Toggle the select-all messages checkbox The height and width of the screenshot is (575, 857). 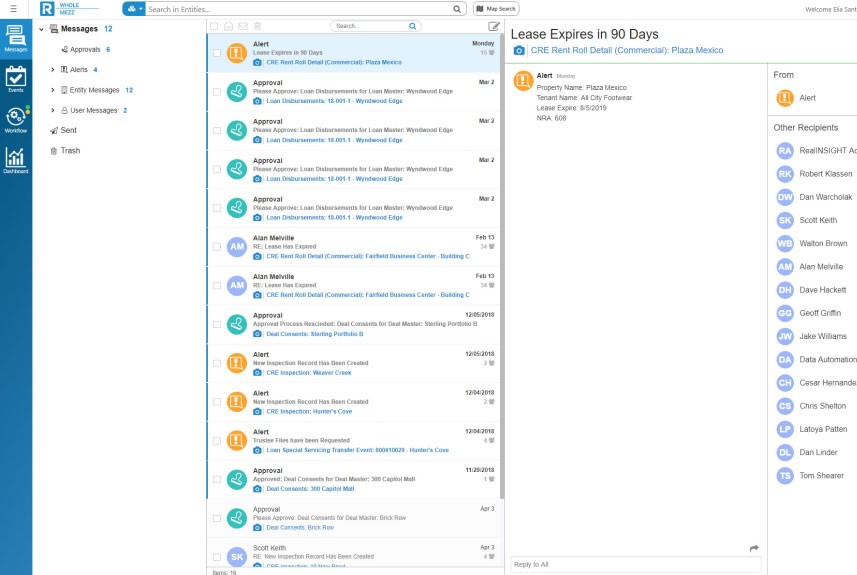[214, 26]
